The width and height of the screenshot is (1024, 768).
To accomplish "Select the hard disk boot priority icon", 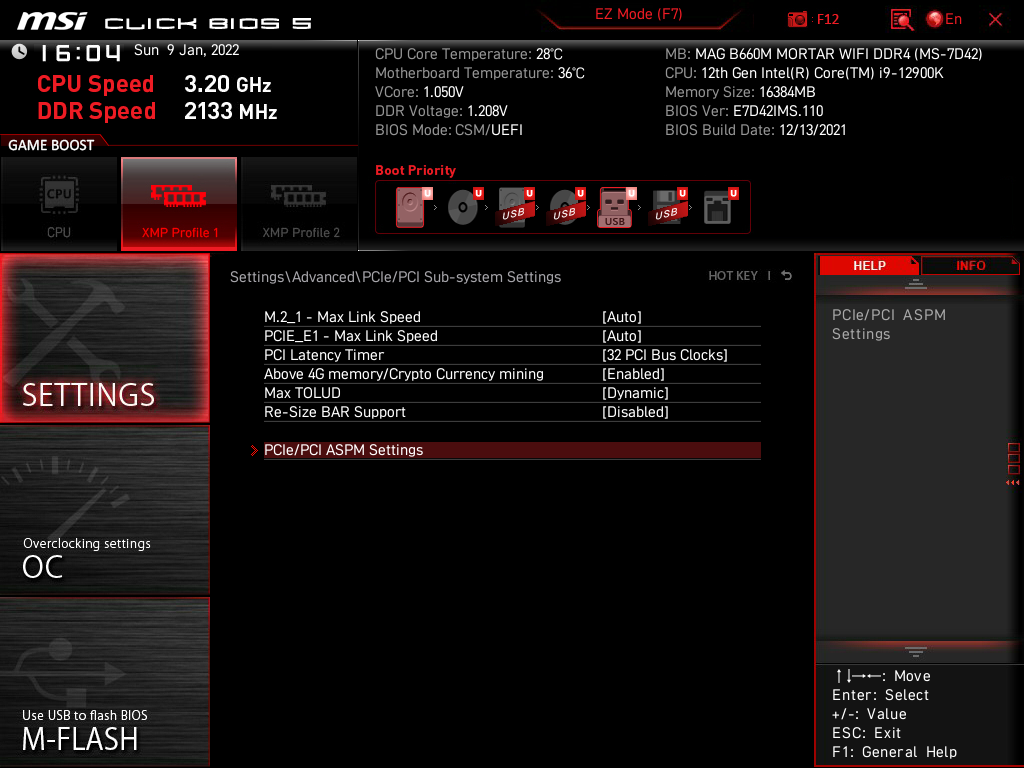I will point(411,208).
